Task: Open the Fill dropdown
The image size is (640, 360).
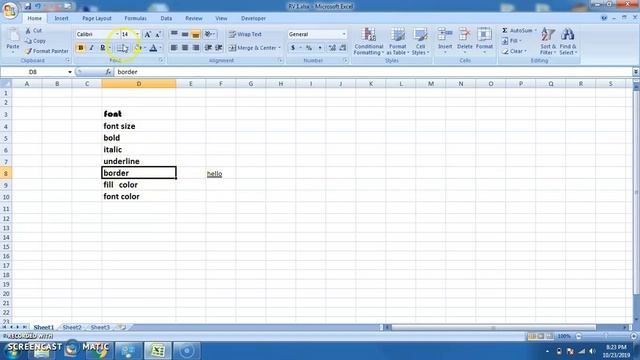Action: click(521, 41)
